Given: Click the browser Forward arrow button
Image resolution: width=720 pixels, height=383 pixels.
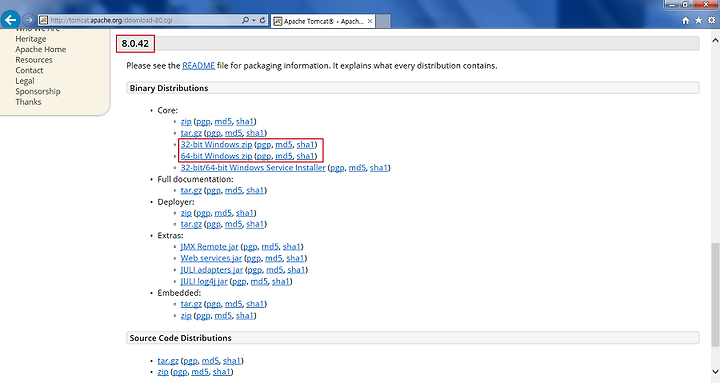Looking at the screenshot, I should pyautogui.click(x=28, y=20).
